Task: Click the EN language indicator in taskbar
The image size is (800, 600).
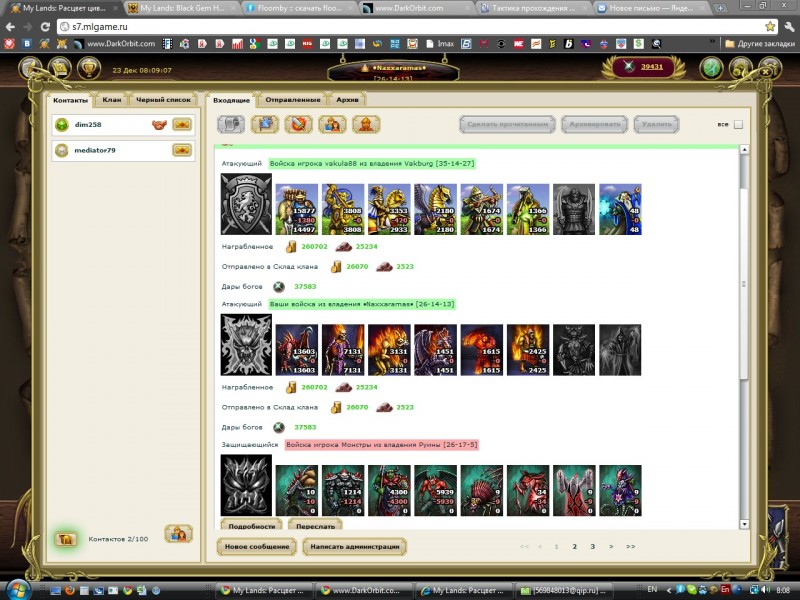Action: (x=652, y=590)
